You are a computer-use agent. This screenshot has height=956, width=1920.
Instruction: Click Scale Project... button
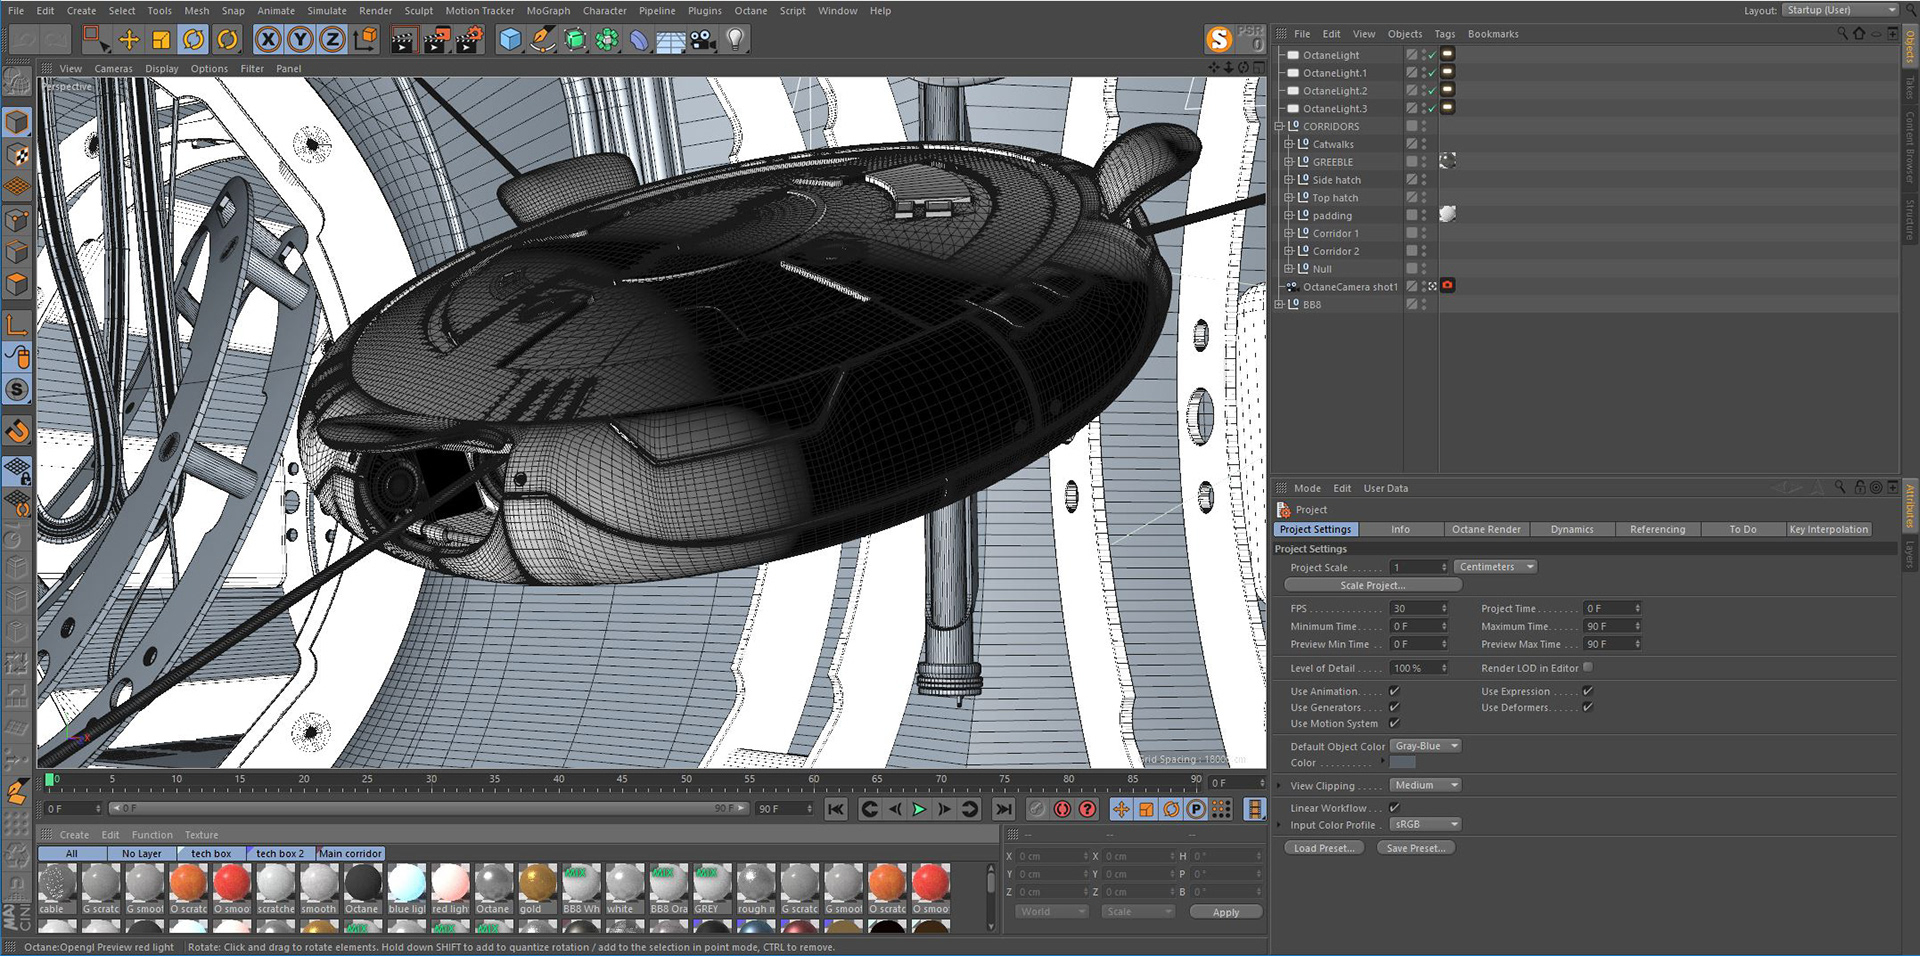1372,585
